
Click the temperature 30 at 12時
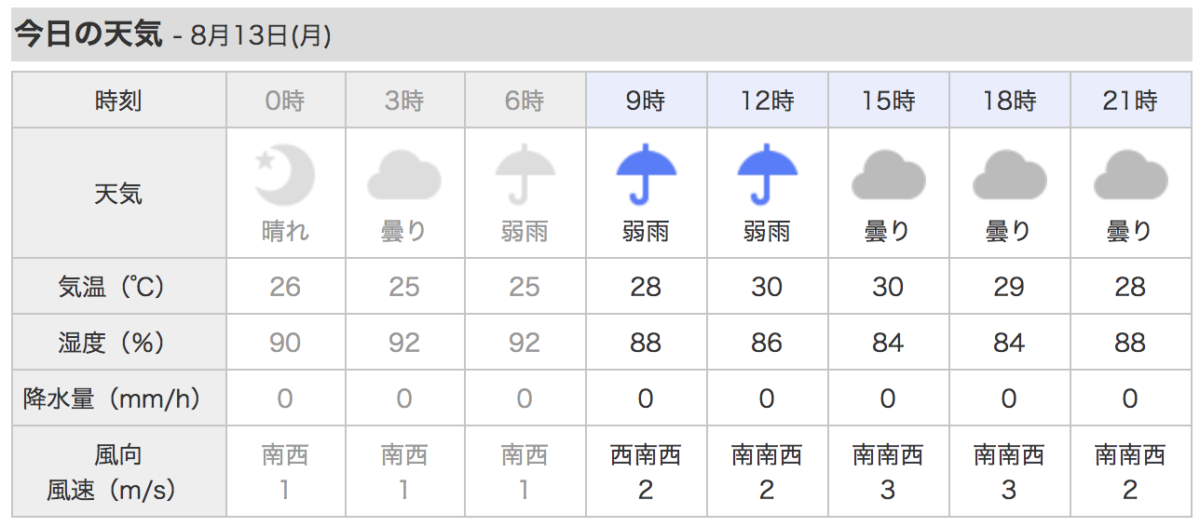pyautogui.click(x=767, y=287)
